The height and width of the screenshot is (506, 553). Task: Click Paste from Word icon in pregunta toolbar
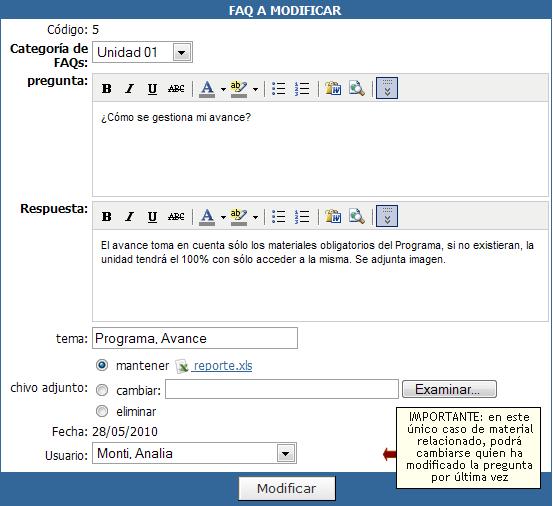[333, 88]
